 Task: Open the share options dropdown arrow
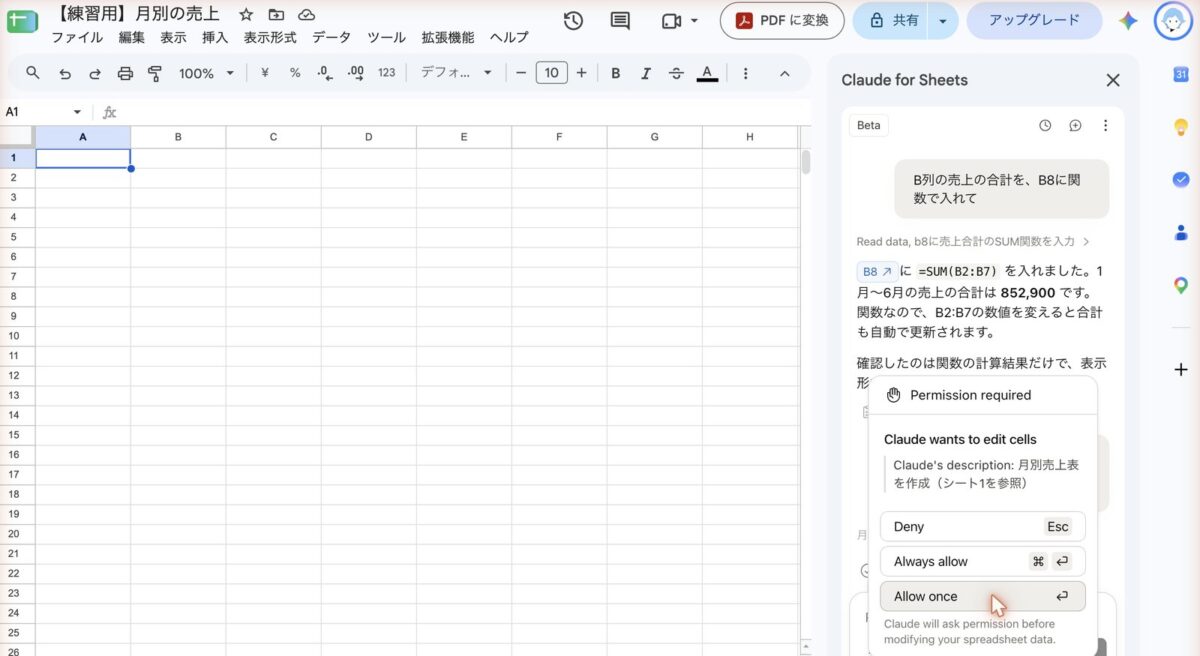(942, 20)
